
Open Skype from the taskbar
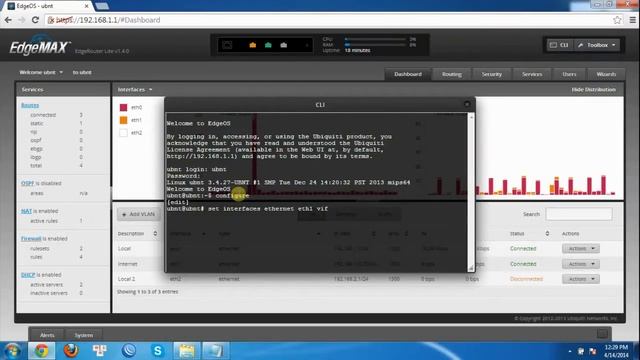tap(158, 351)
